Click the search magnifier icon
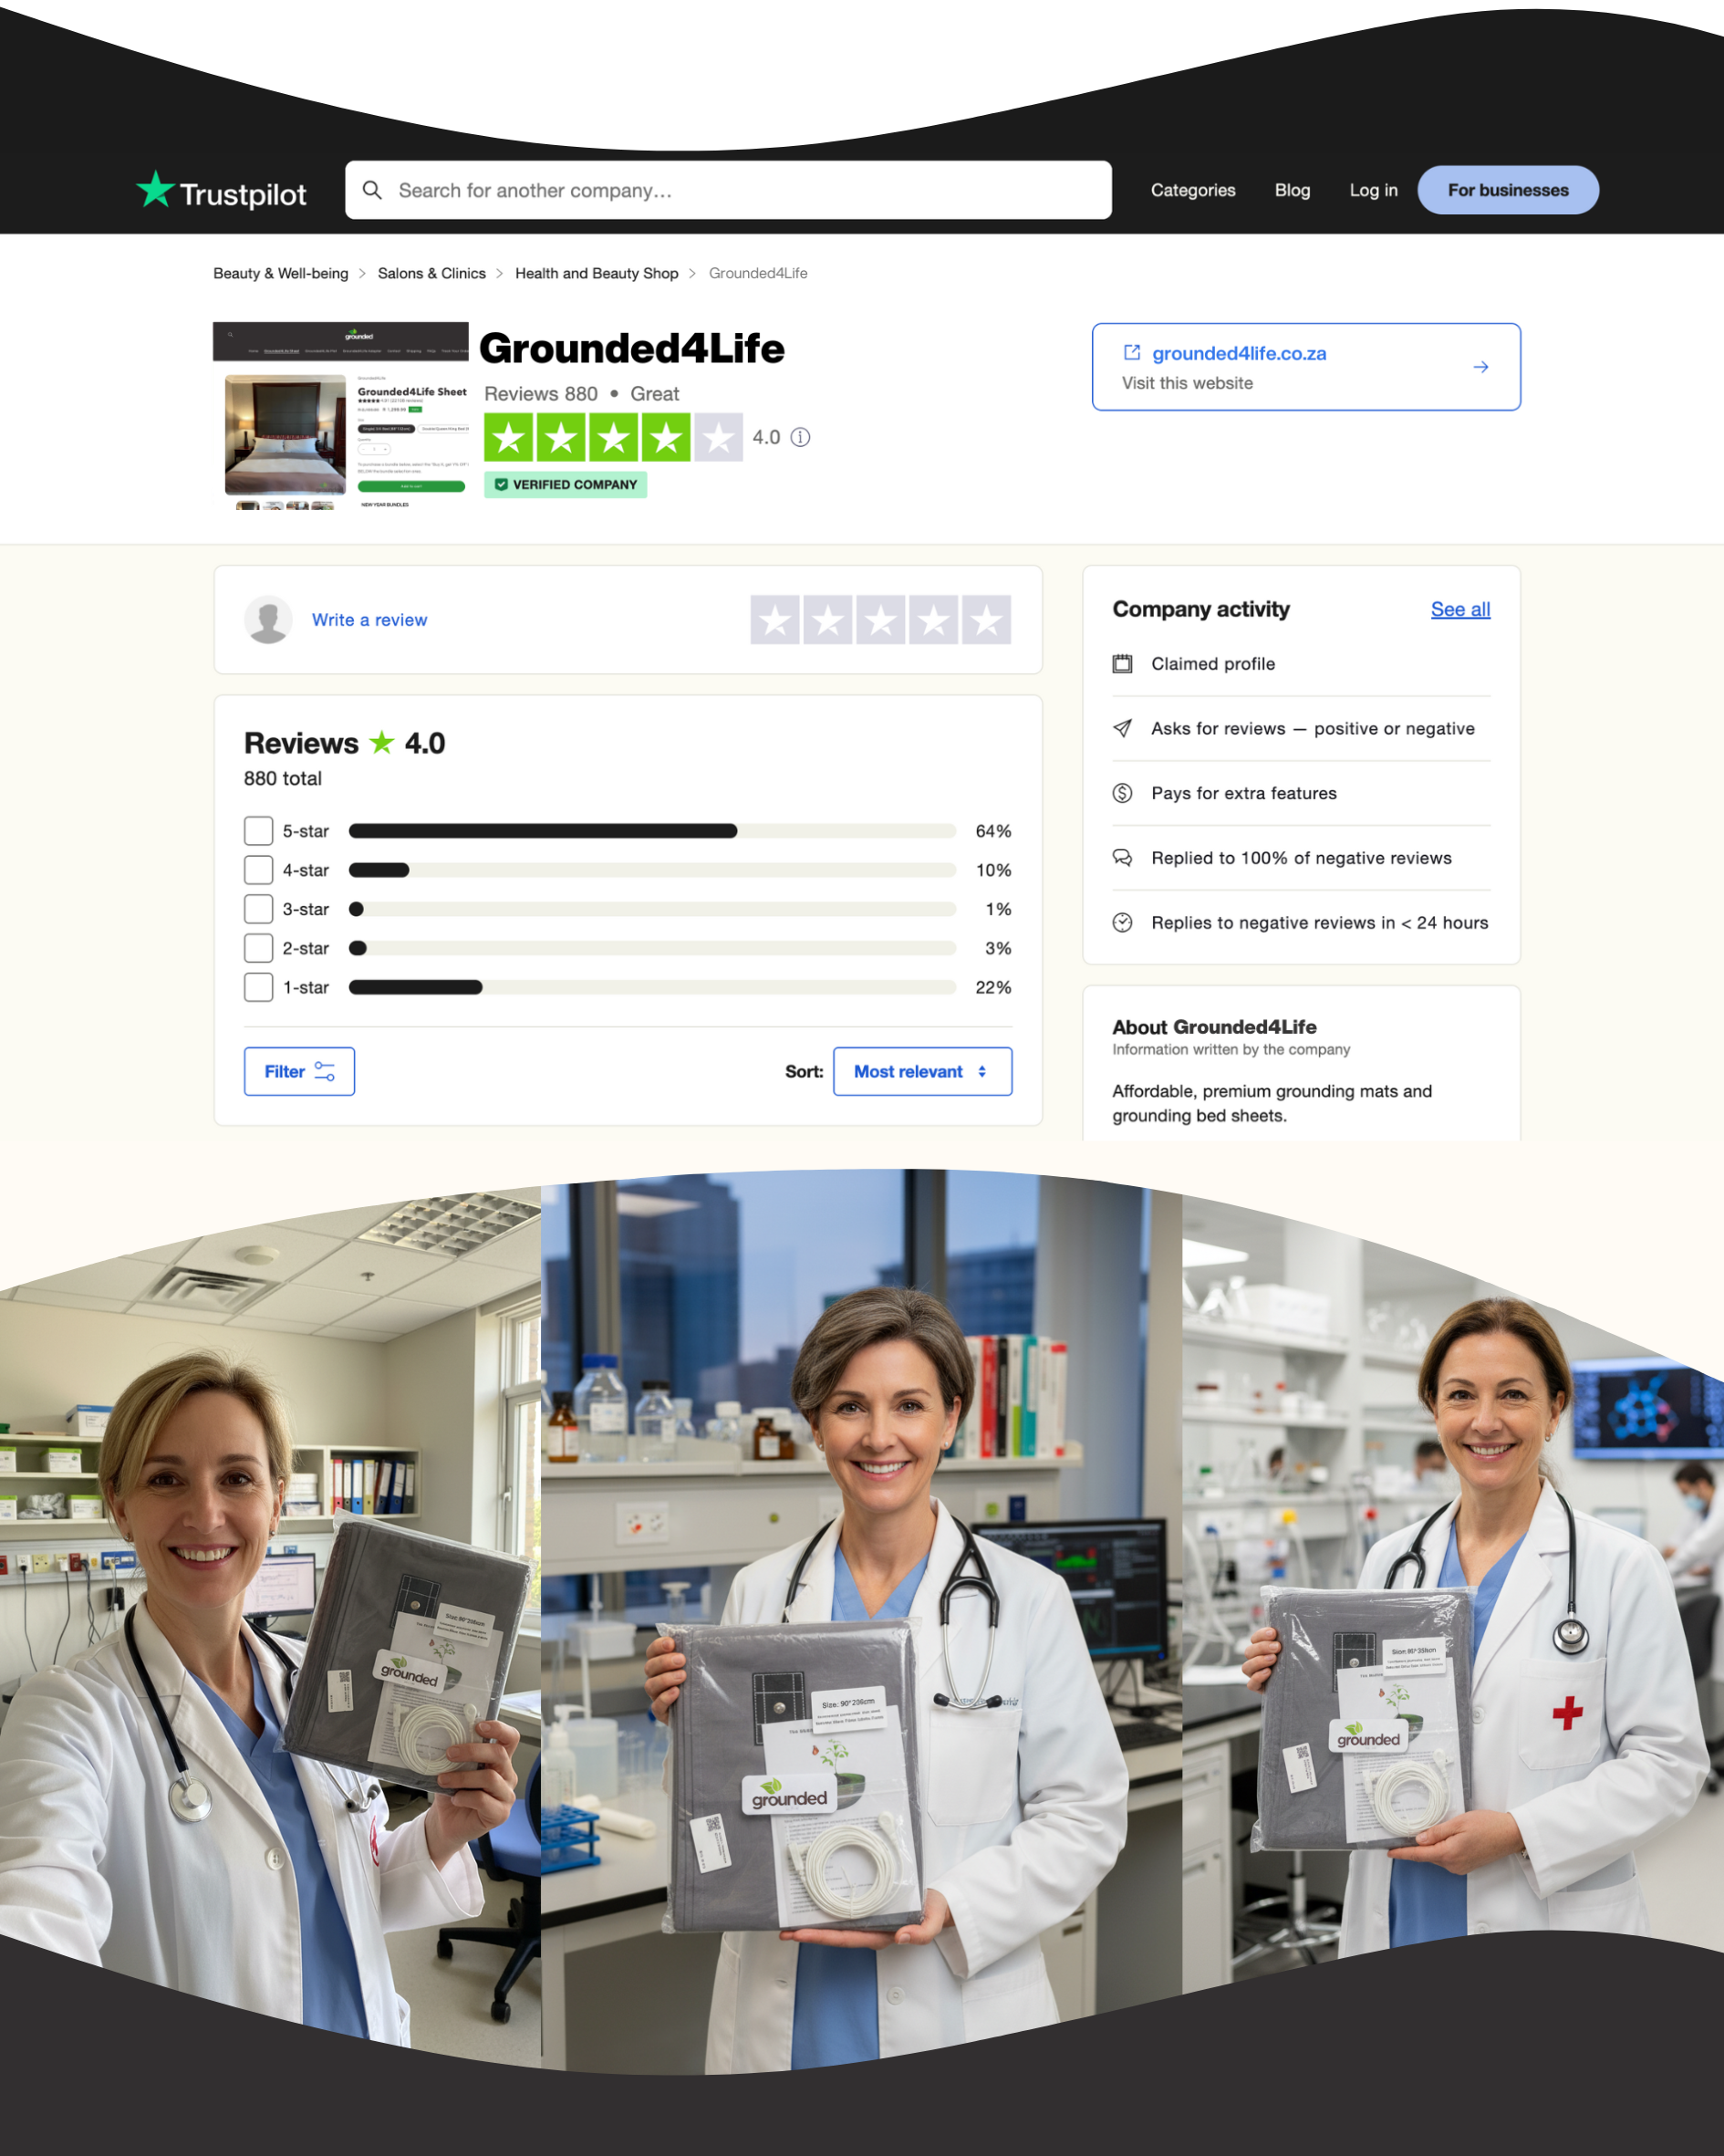This screenshot has width=1724, height=2156. coord(372,190)
